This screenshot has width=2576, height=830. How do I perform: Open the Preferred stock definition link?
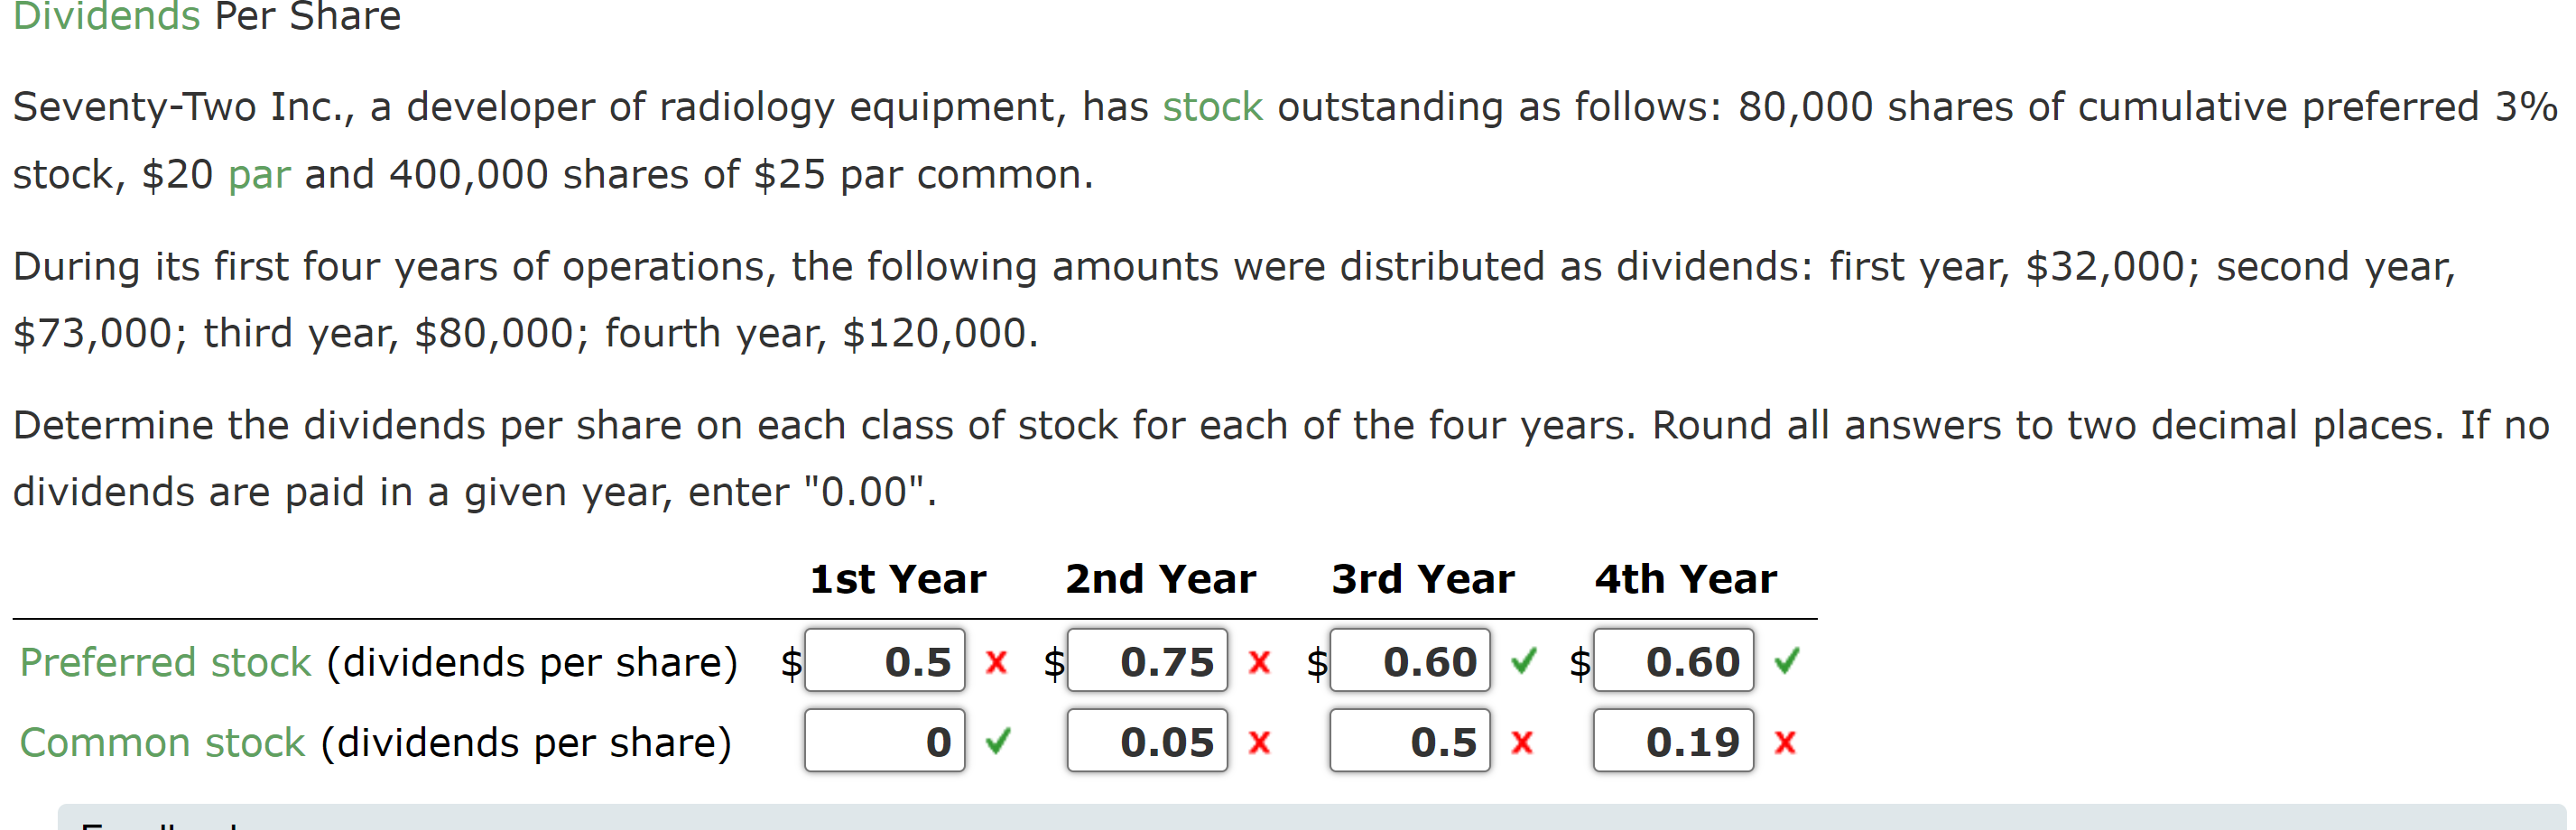[x=164, y=662]
